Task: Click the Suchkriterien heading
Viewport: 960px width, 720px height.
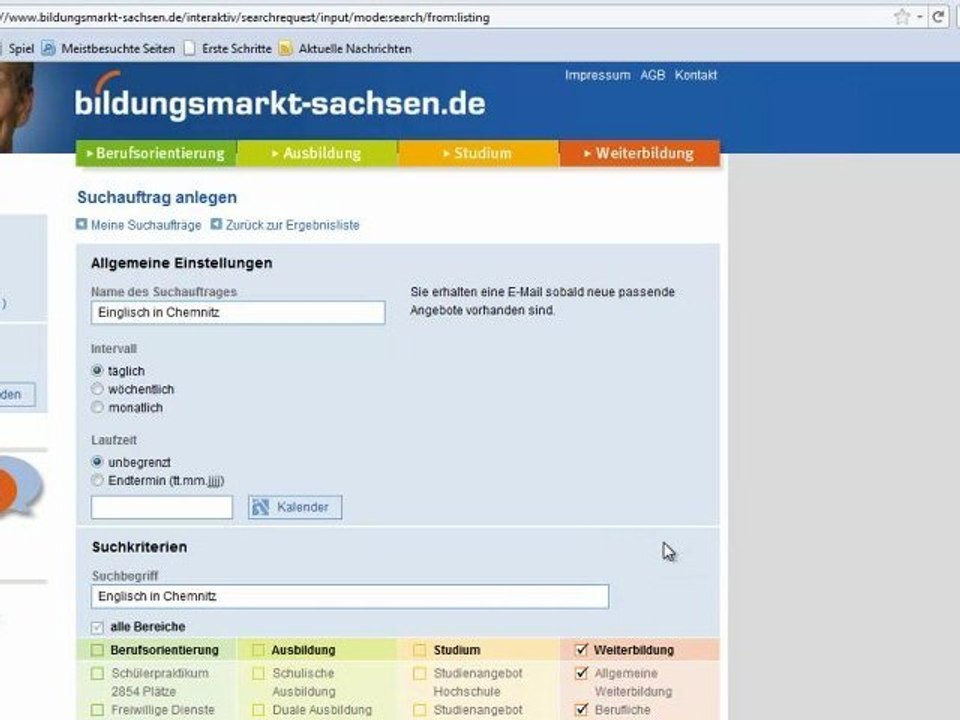Action: tap(140, 547)
